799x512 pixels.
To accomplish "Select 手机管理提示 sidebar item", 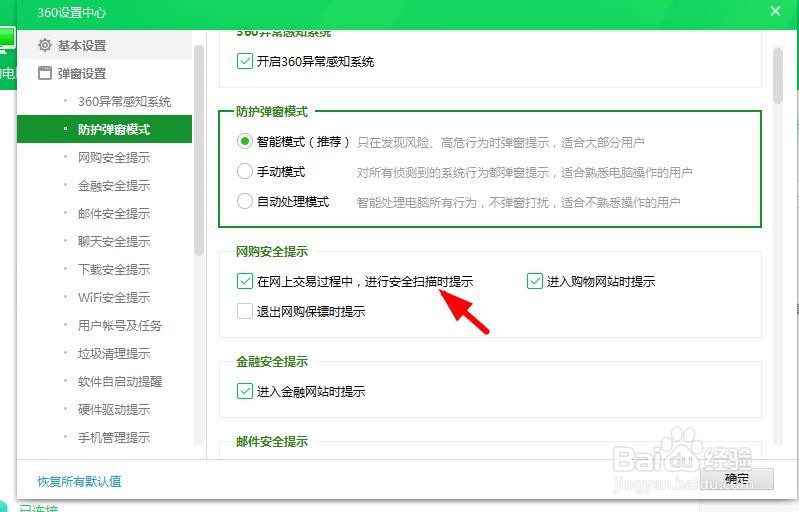I will (114, 438).
